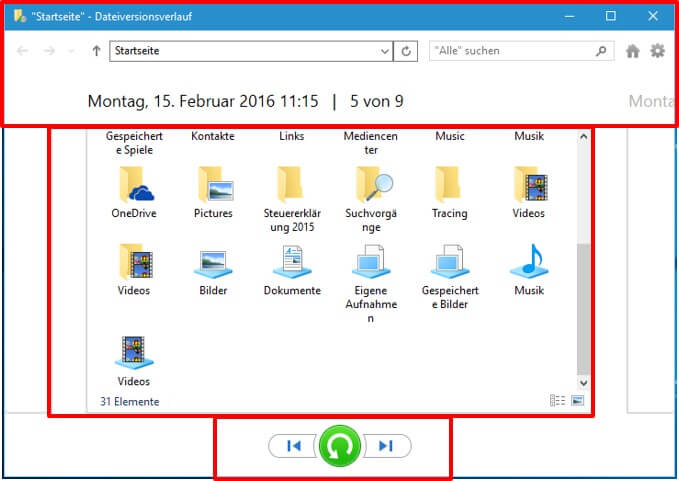Select the Gespeicherte Bilder library
The width and height of the screenshot is (679, 481).
pyautogui.click(x=450, y=277)
